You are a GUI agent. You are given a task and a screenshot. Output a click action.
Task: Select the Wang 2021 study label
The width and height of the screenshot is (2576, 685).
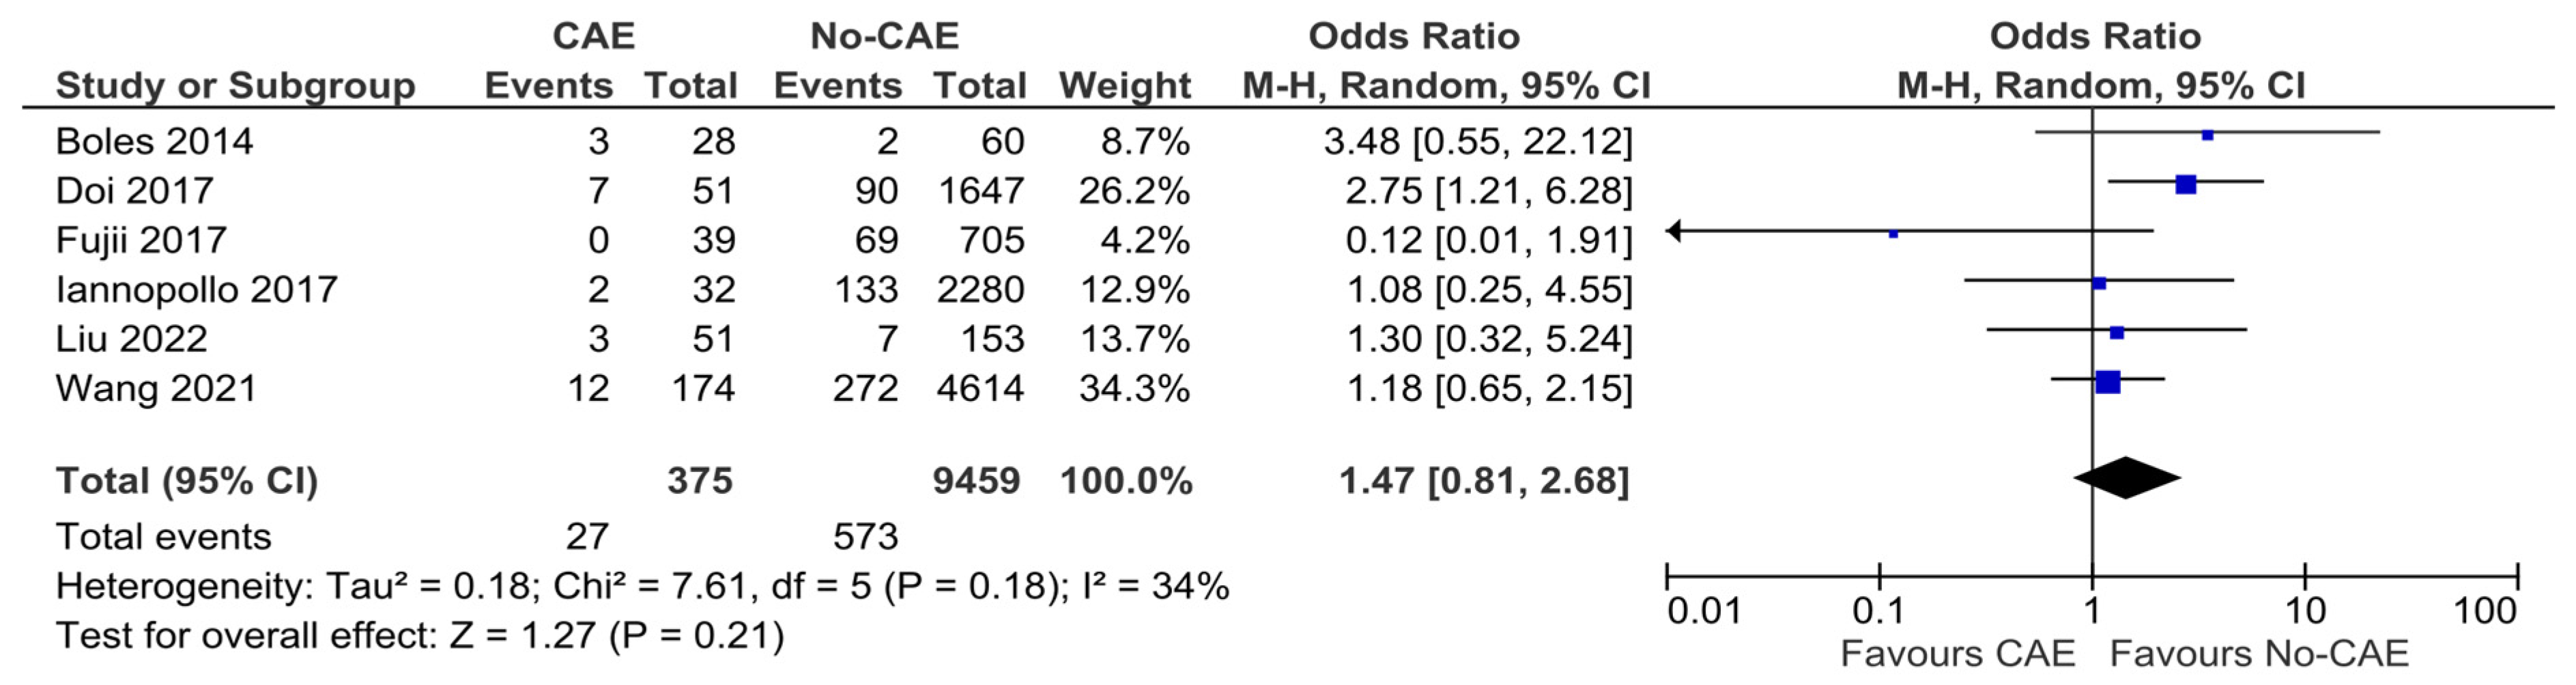coord(156,388)
